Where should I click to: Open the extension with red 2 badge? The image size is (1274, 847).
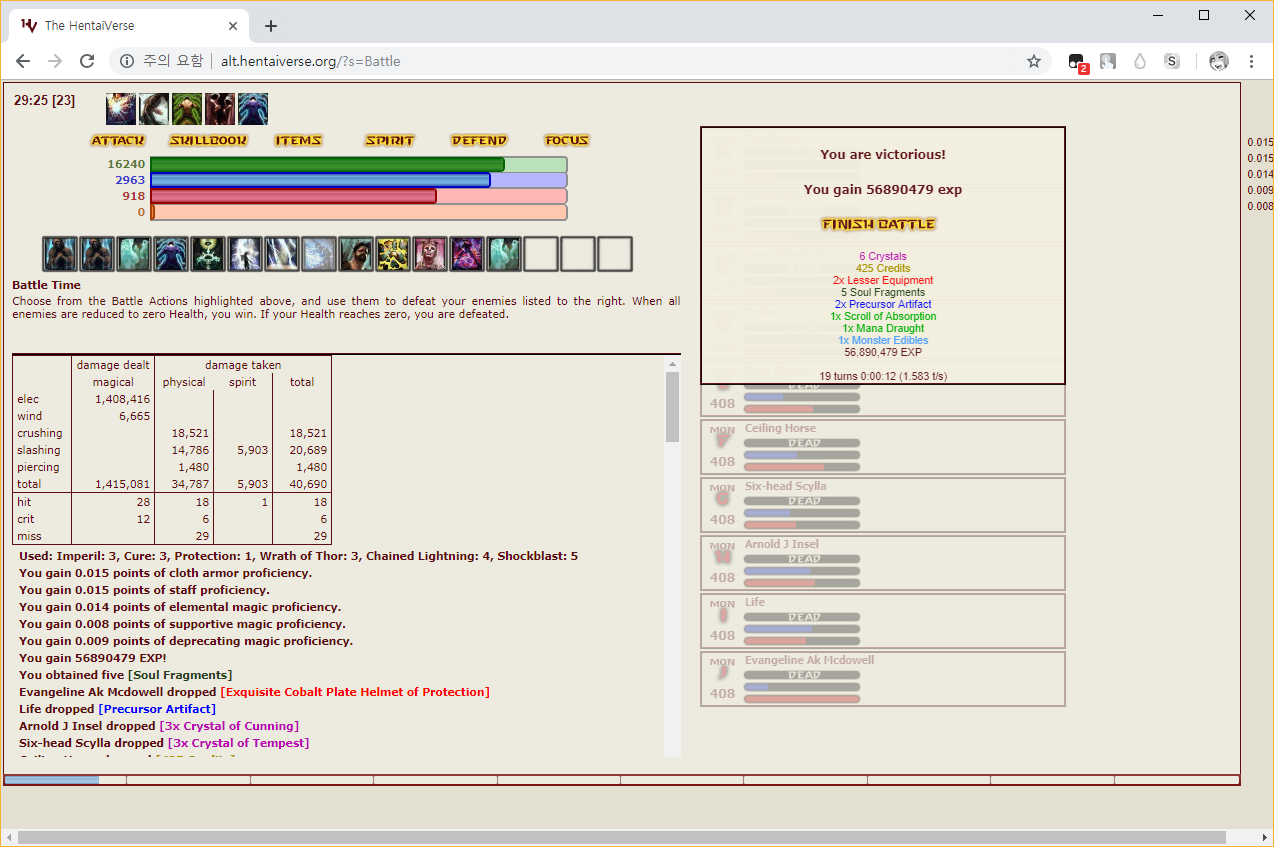click(1076, 62)
